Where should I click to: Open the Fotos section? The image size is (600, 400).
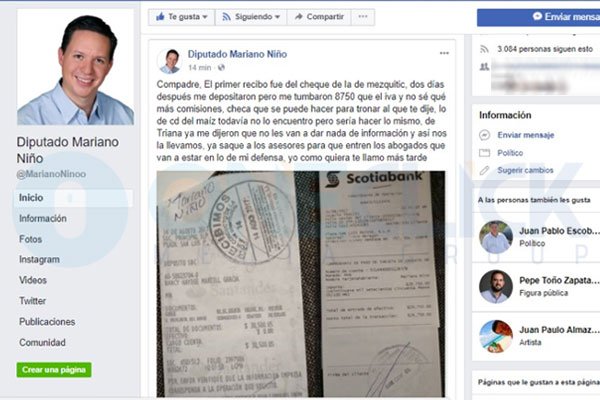(31, 239)
